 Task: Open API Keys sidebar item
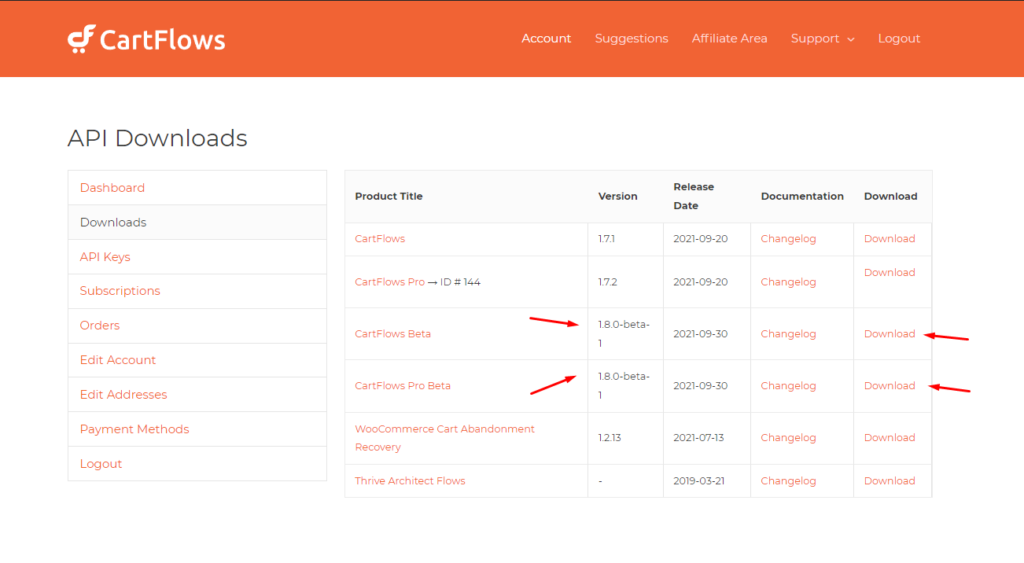click(x=105, y=257)
